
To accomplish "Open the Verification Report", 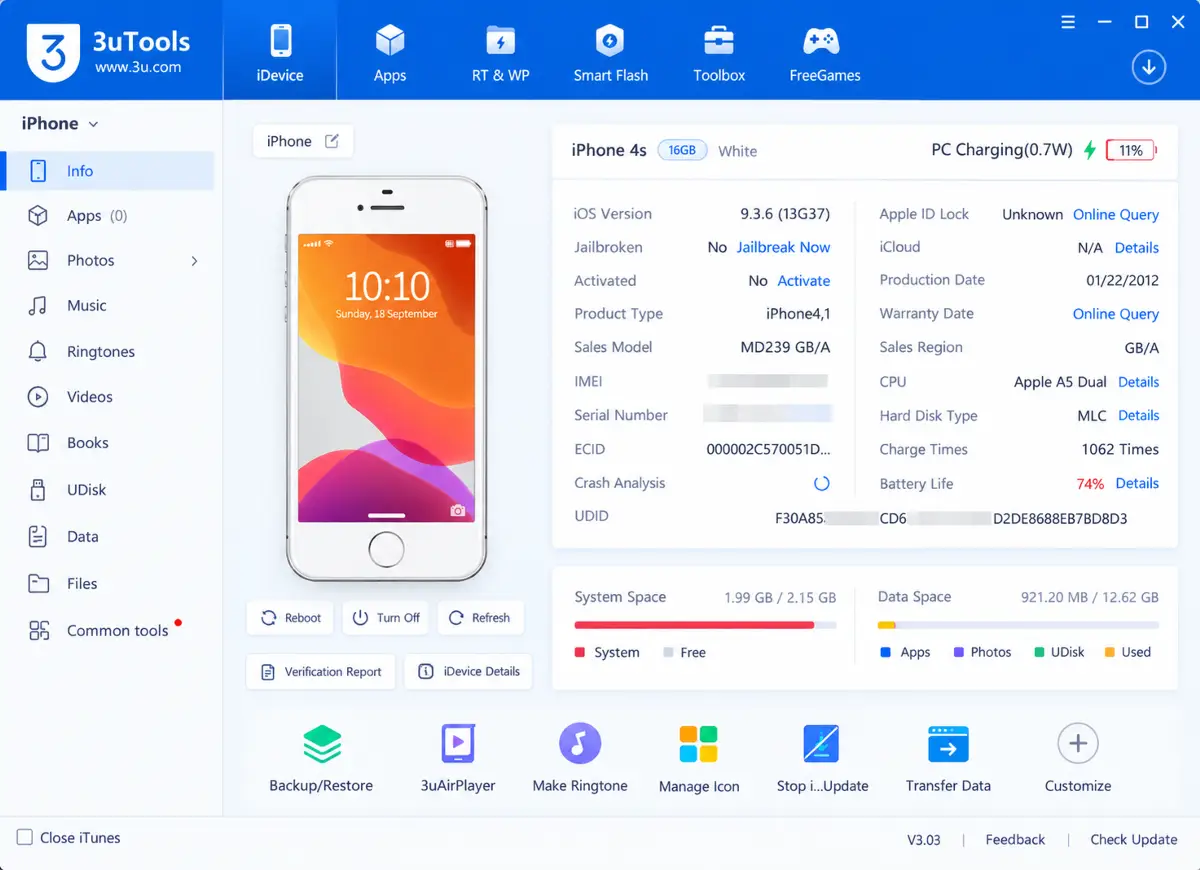I will point(321,672).
